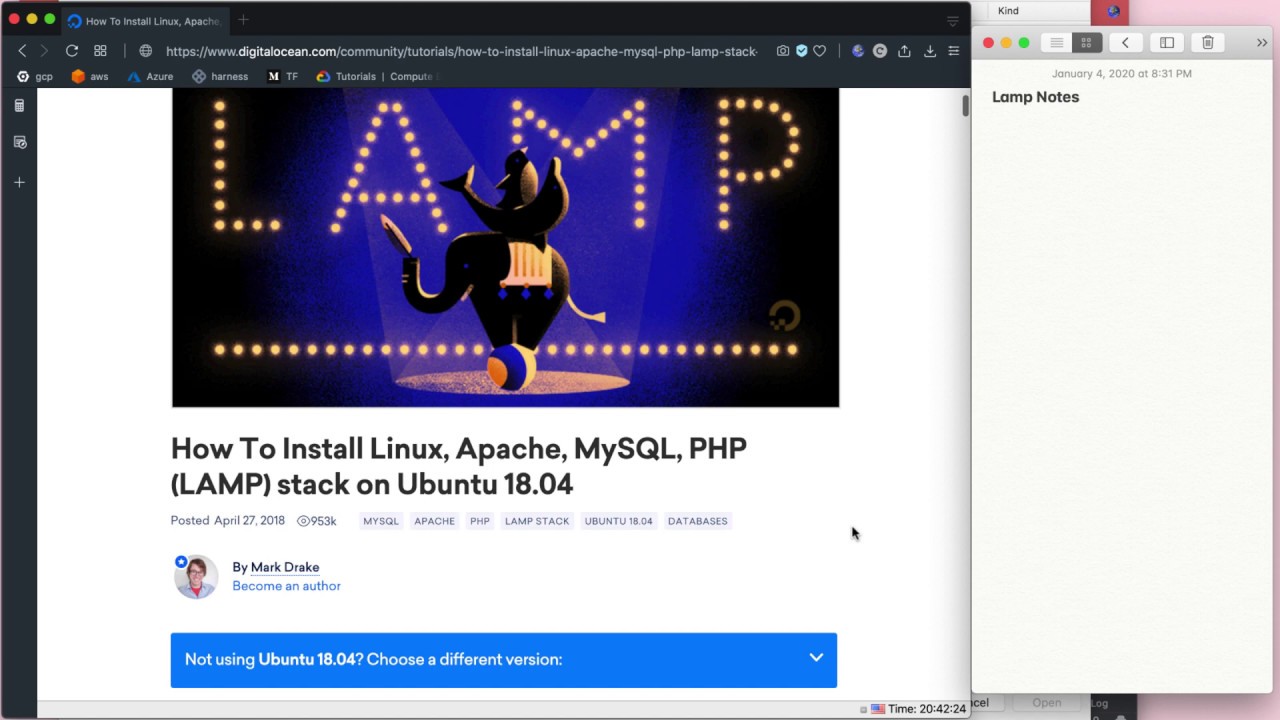This screenshot has height=720, width=1280.
Task: Click the LAMP elephant hero image
Action: (x=505, y=247)
